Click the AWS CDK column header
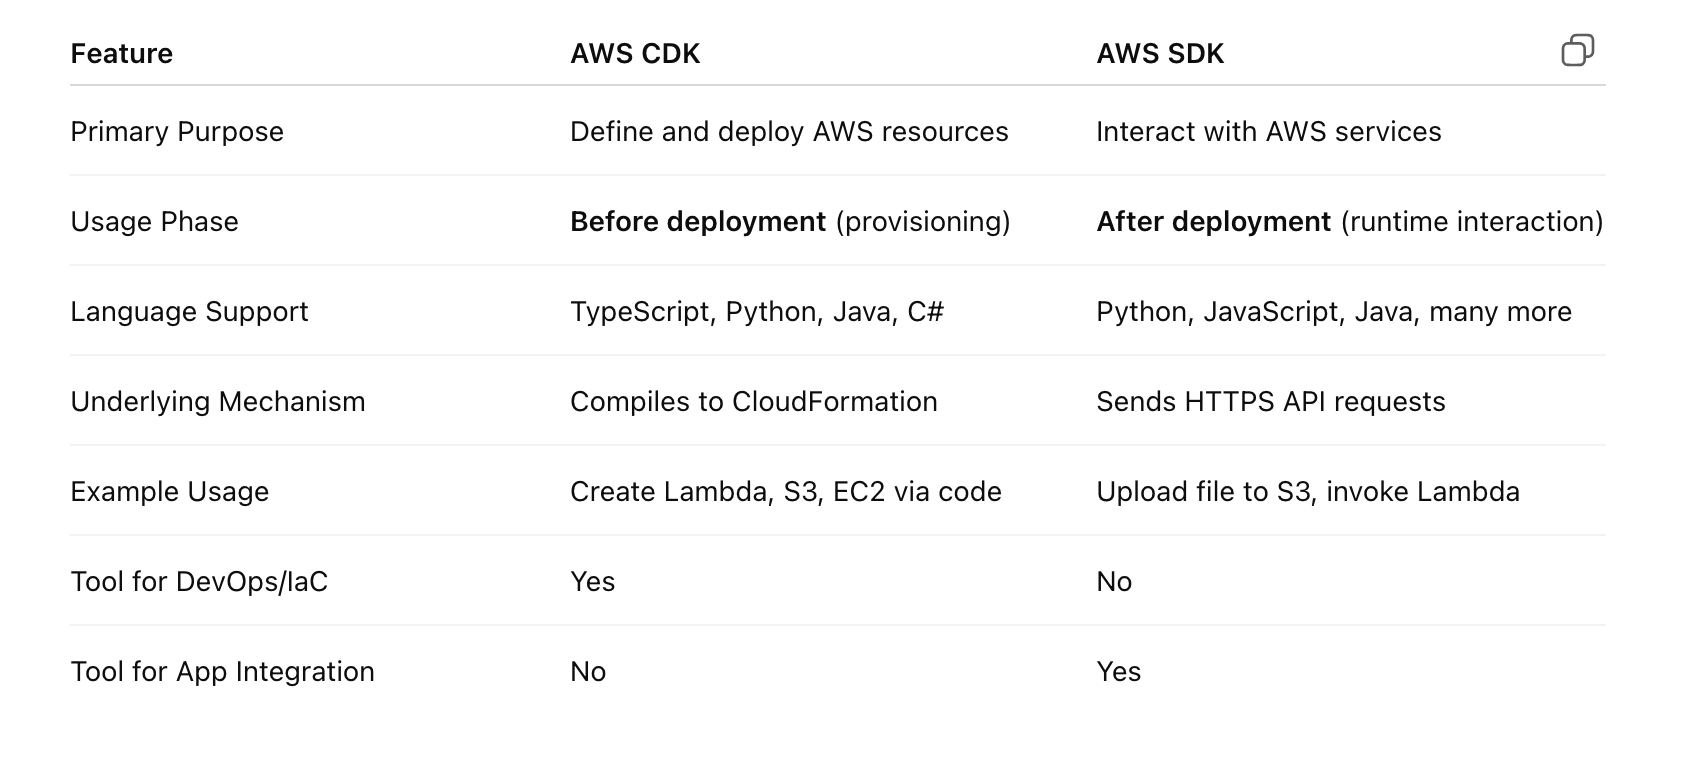This screenshot has height=776, width=1682. pos(635,54)
